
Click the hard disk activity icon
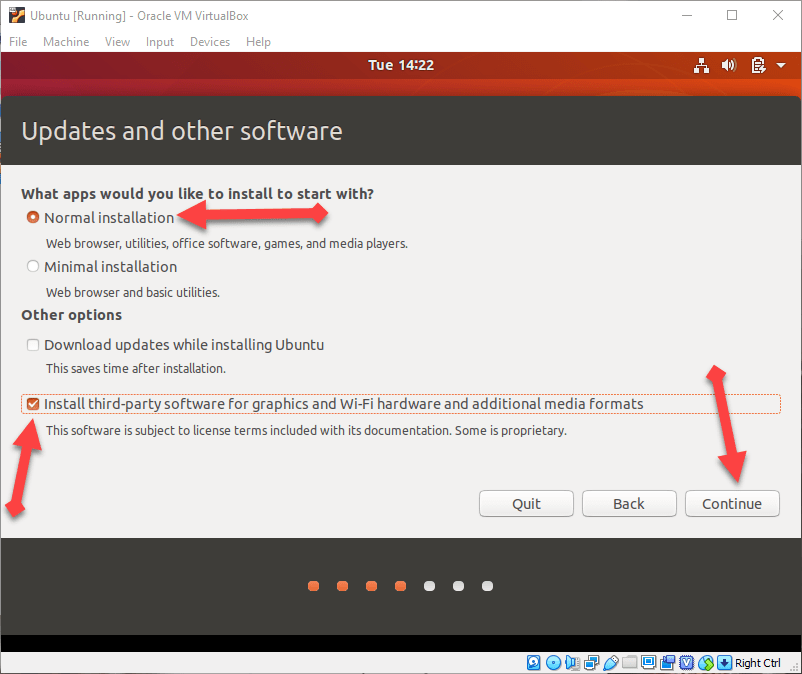[x=533, y=662]
